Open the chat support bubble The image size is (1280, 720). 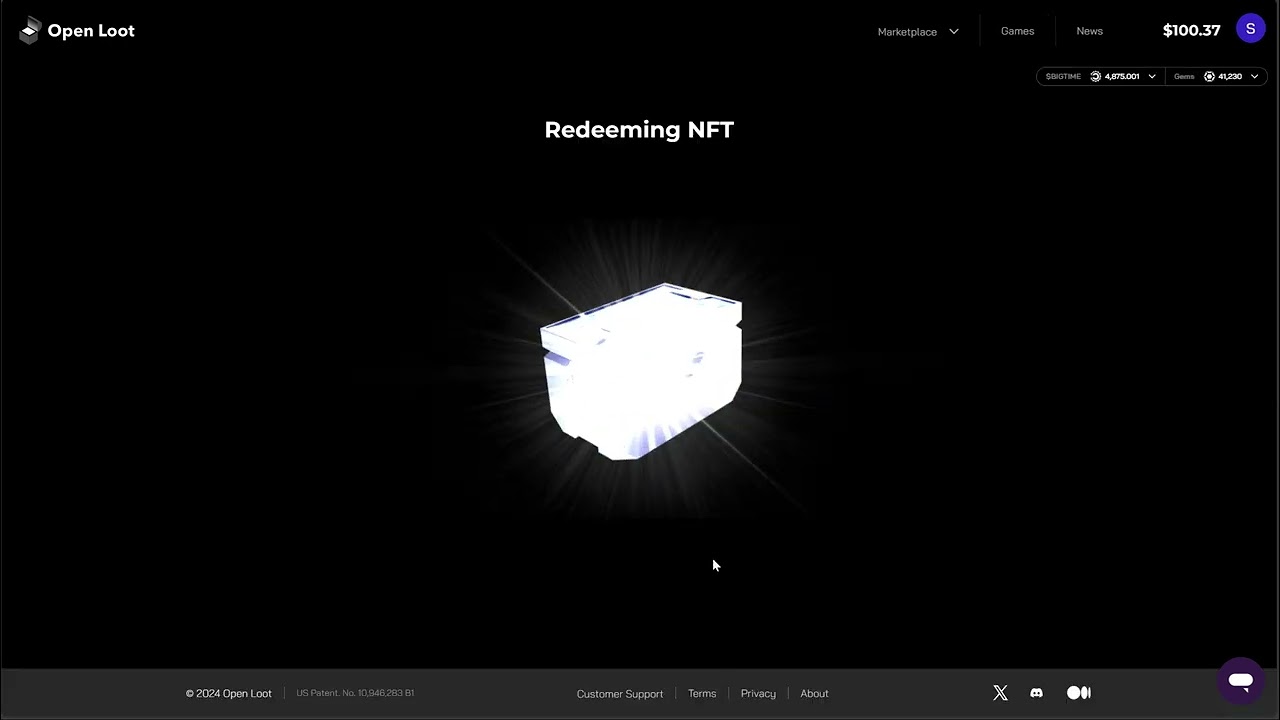[1241, 681]
